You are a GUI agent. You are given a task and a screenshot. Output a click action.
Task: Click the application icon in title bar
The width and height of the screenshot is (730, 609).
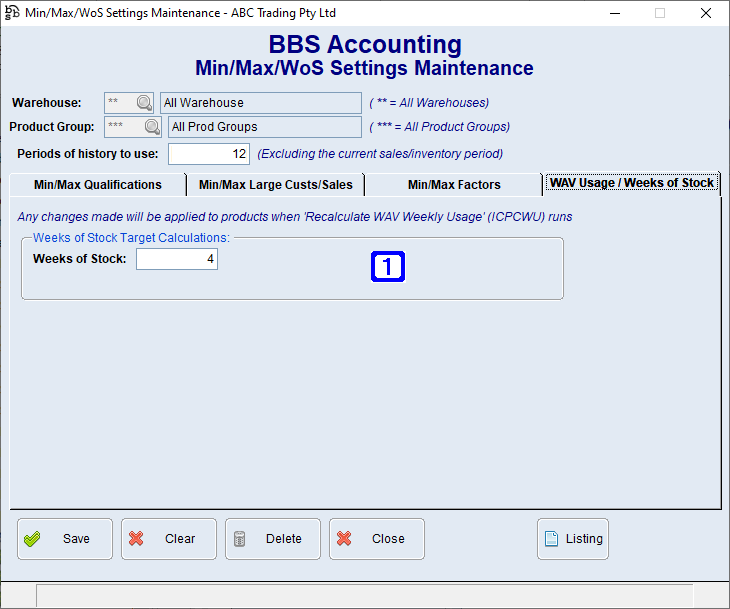[x=12, y=13]
